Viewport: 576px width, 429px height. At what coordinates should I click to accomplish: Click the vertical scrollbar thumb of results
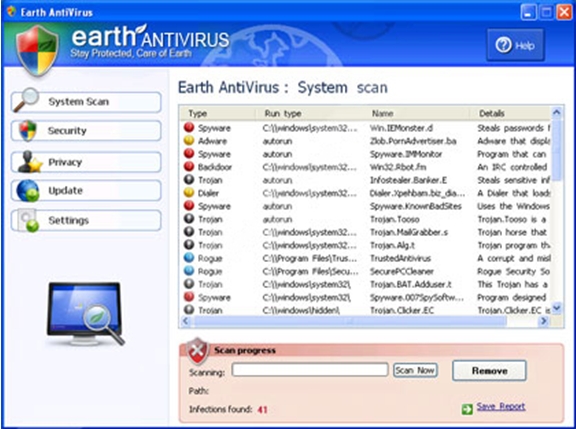[557, 151]
